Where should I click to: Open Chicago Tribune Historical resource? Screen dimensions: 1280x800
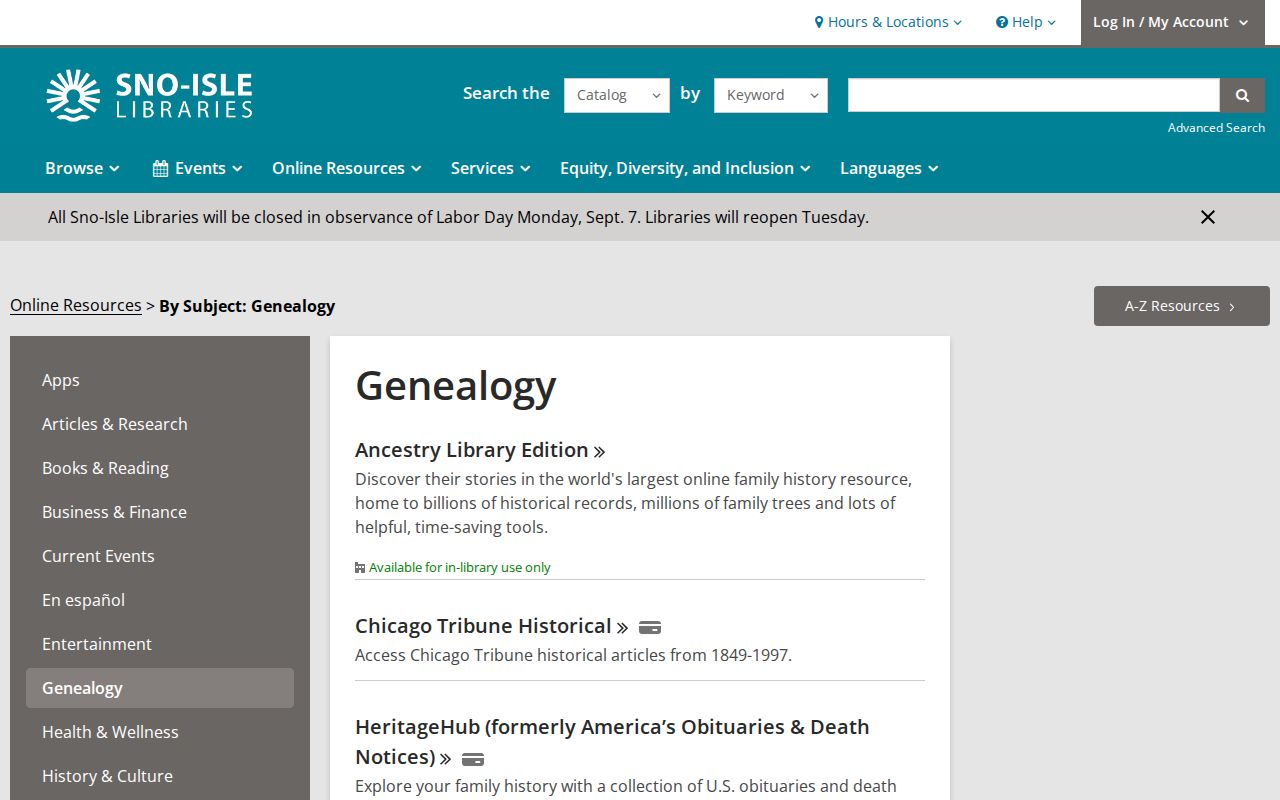(x=492, y=626)
